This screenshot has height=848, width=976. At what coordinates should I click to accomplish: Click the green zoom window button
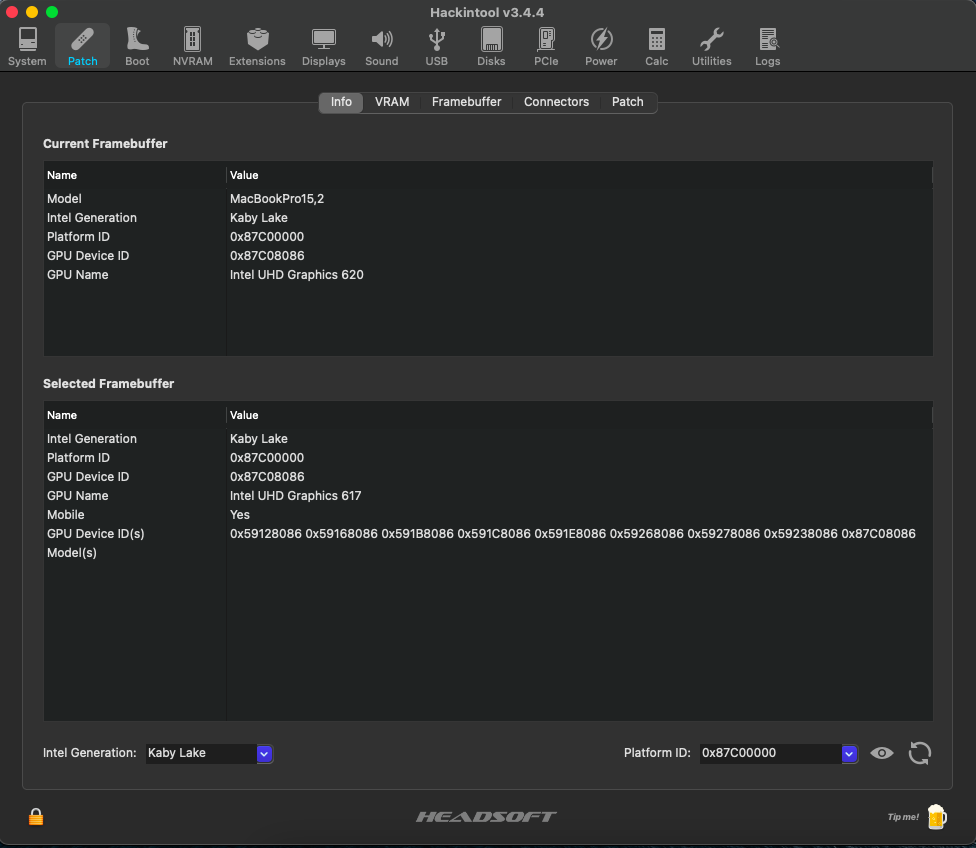52,12
